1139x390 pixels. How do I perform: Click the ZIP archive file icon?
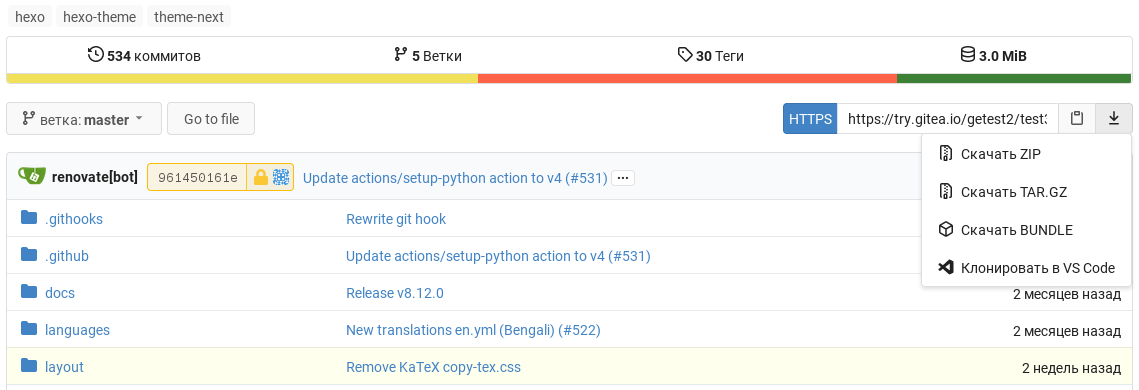[945, 154]
